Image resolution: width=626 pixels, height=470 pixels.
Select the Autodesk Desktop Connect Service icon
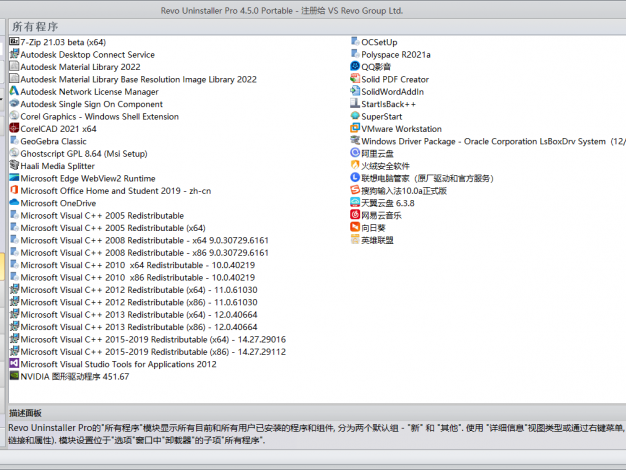14,54
